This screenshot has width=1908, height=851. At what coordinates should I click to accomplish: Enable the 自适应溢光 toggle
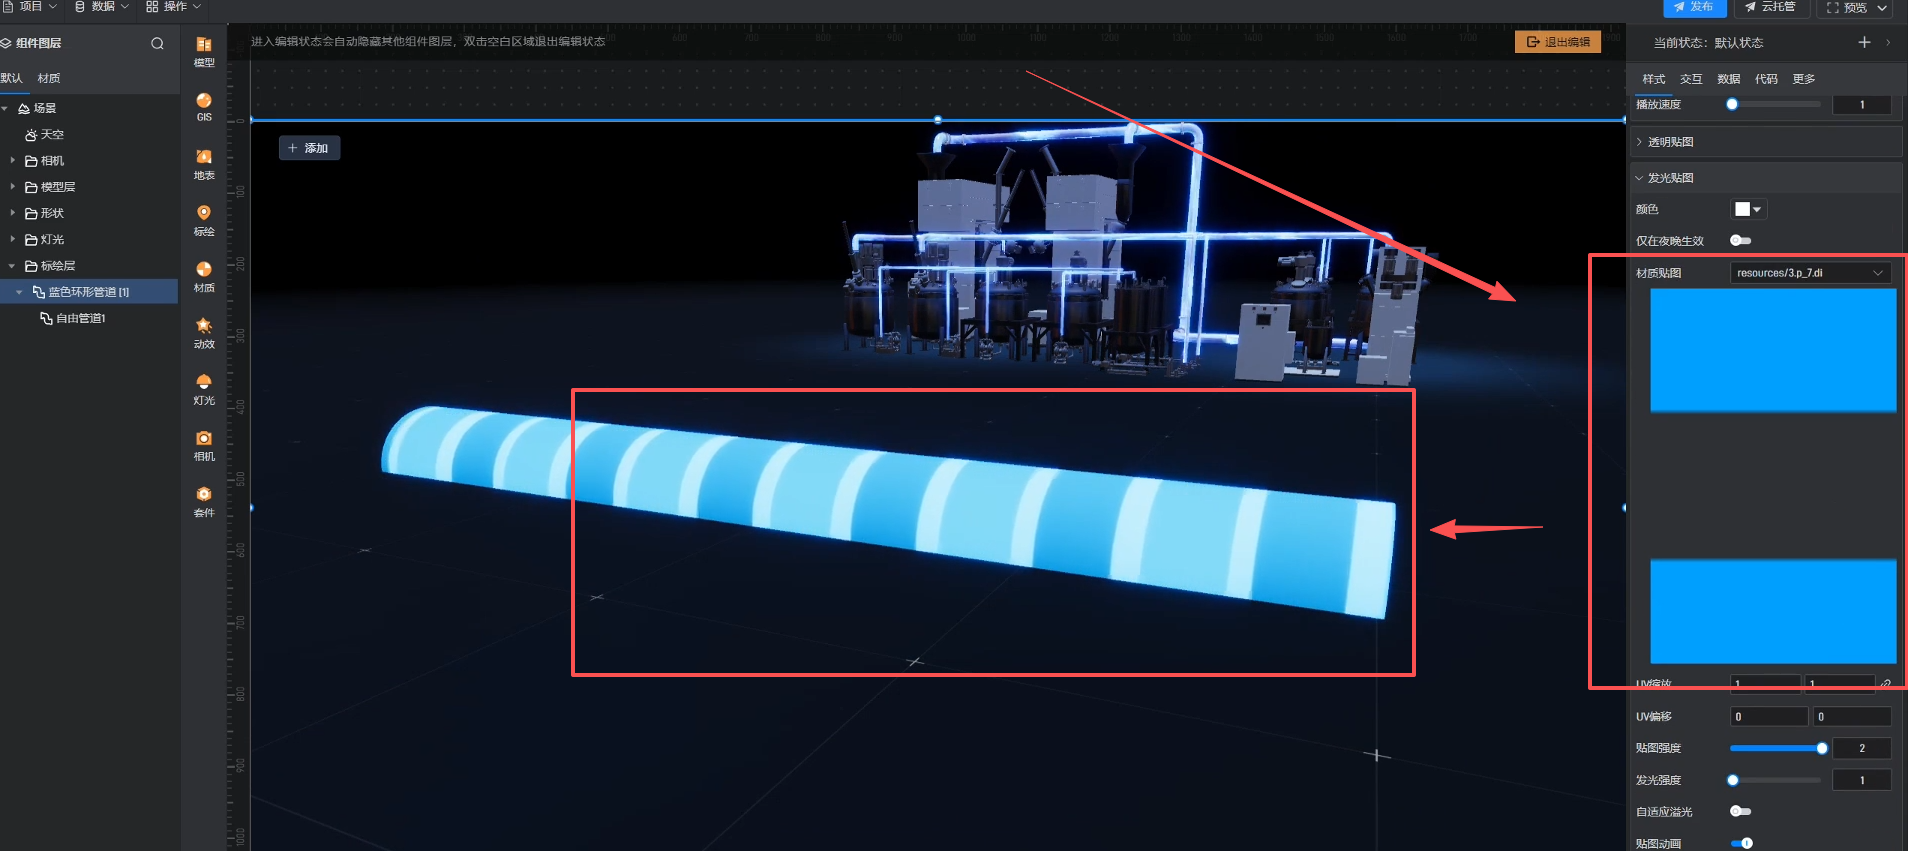1740,811
